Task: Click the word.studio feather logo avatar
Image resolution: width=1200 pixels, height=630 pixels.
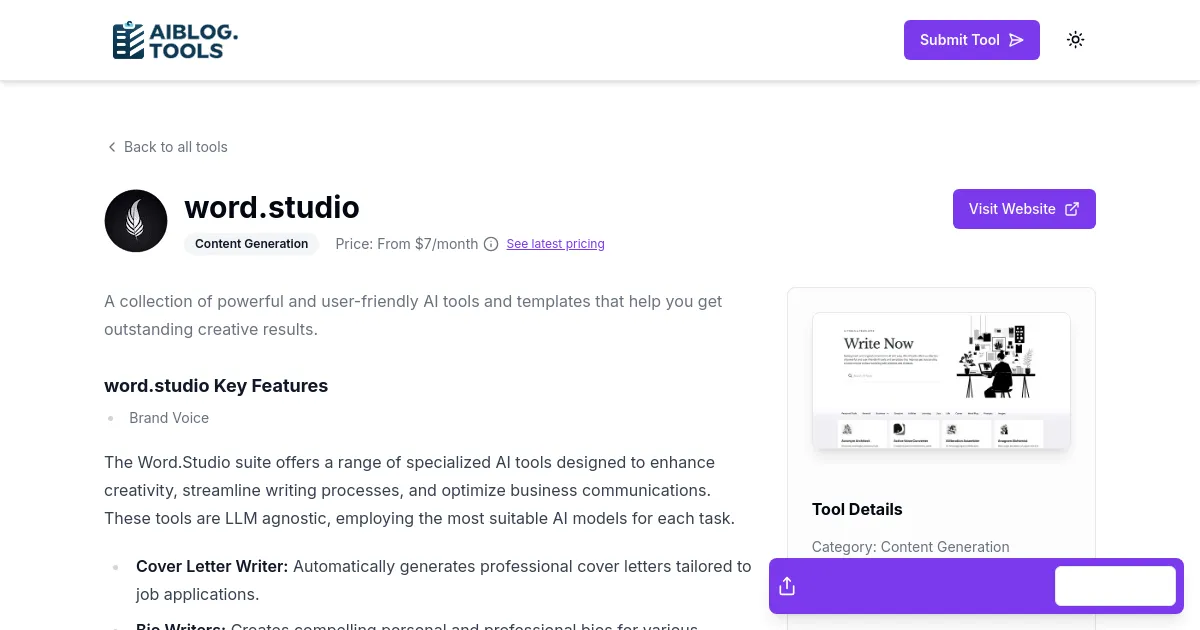Action: (x=136, y=221)
